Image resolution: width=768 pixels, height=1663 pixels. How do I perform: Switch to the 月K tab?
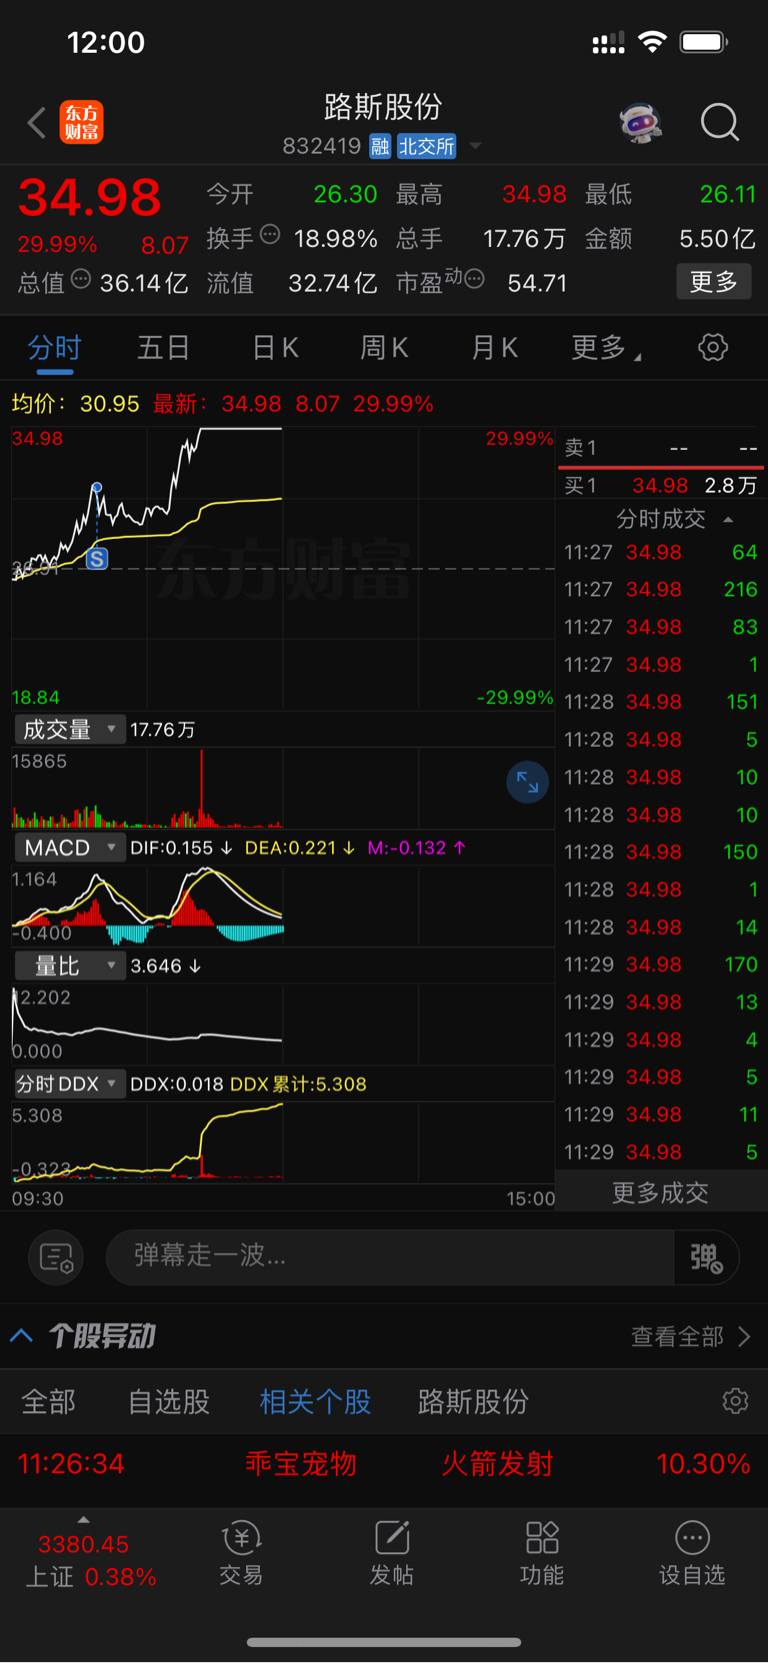click(494, 348)
